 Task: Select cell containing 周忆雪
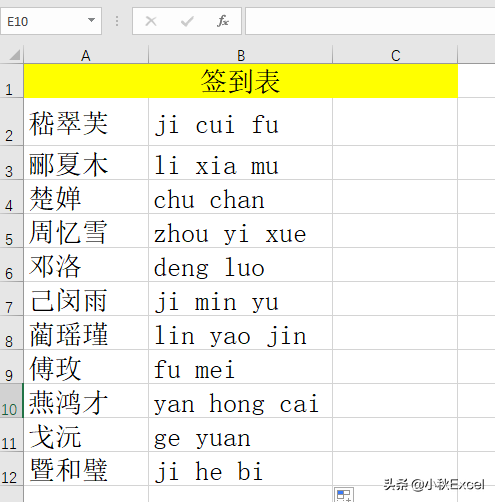(x=86, y=231)
